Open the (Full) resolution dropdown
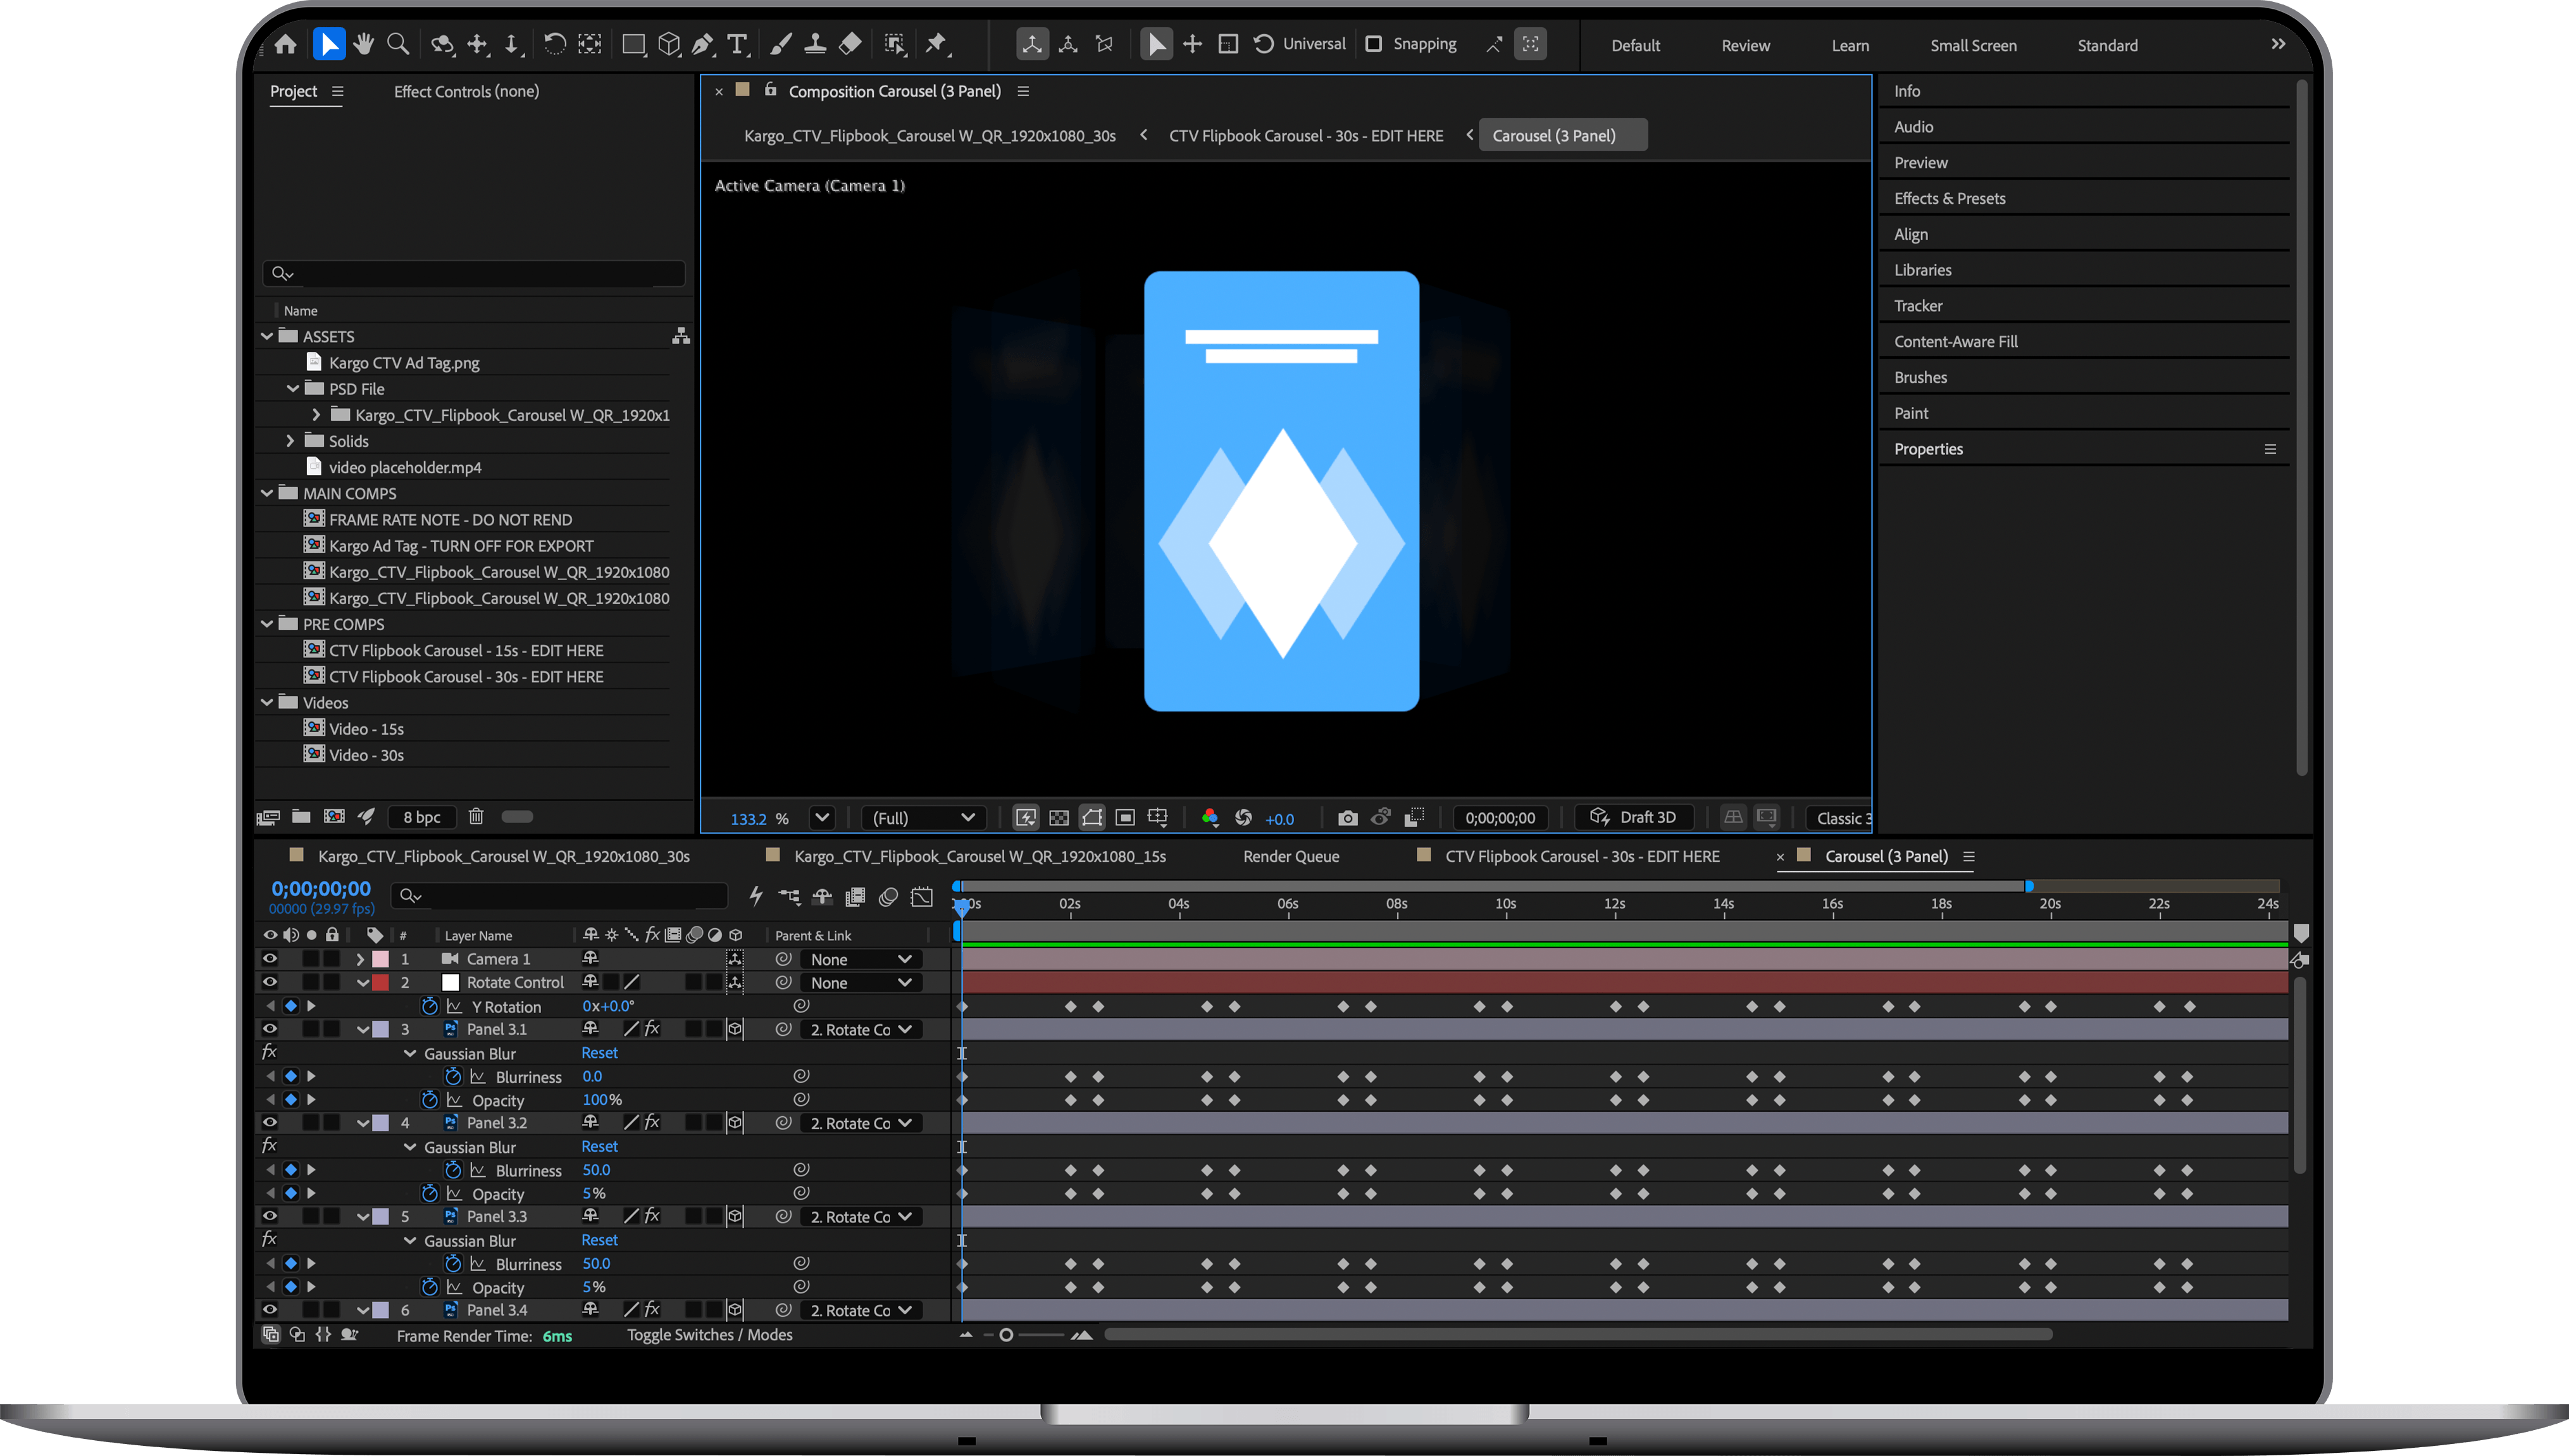This screenshot has width=2569, height=1456. click(x=924, y=818)
